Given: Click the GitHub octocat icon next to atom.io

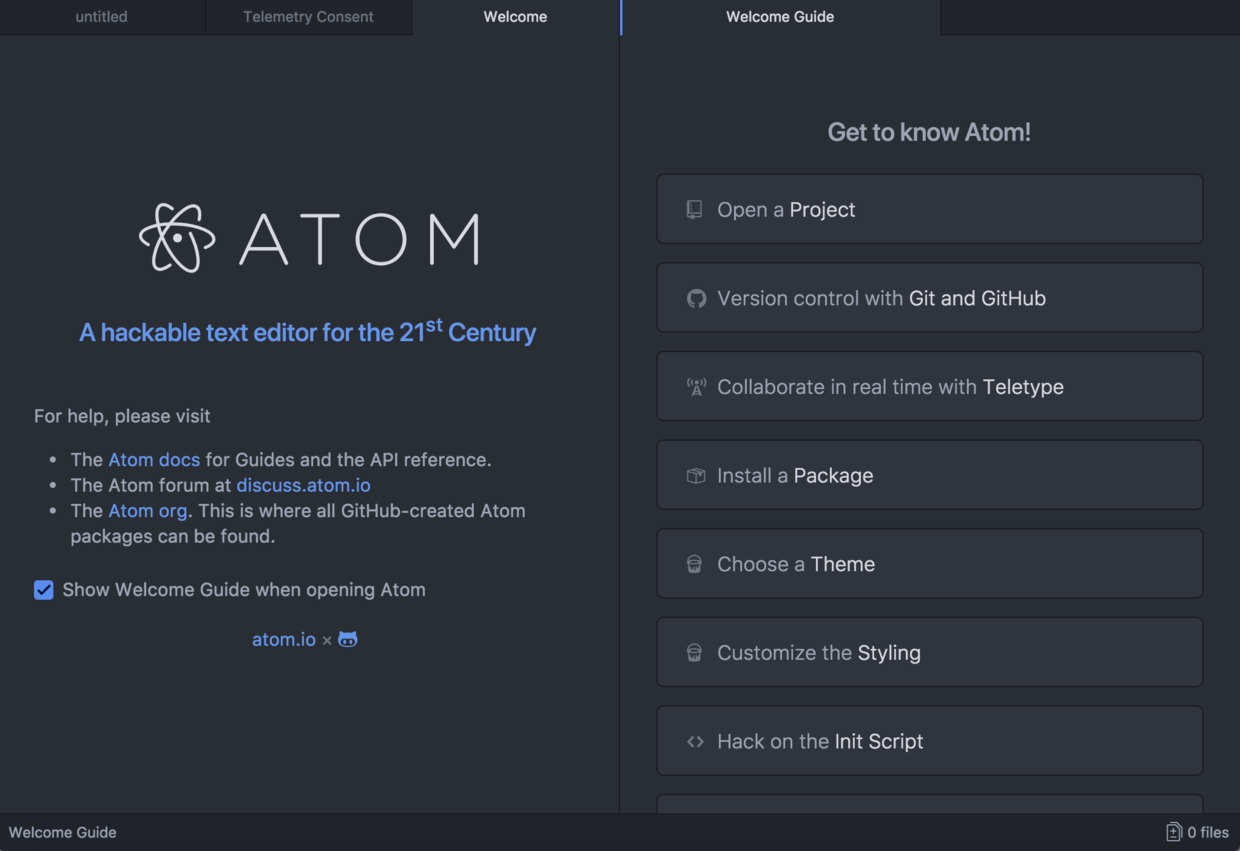Looking at the screenshot, I should (348, 639).
